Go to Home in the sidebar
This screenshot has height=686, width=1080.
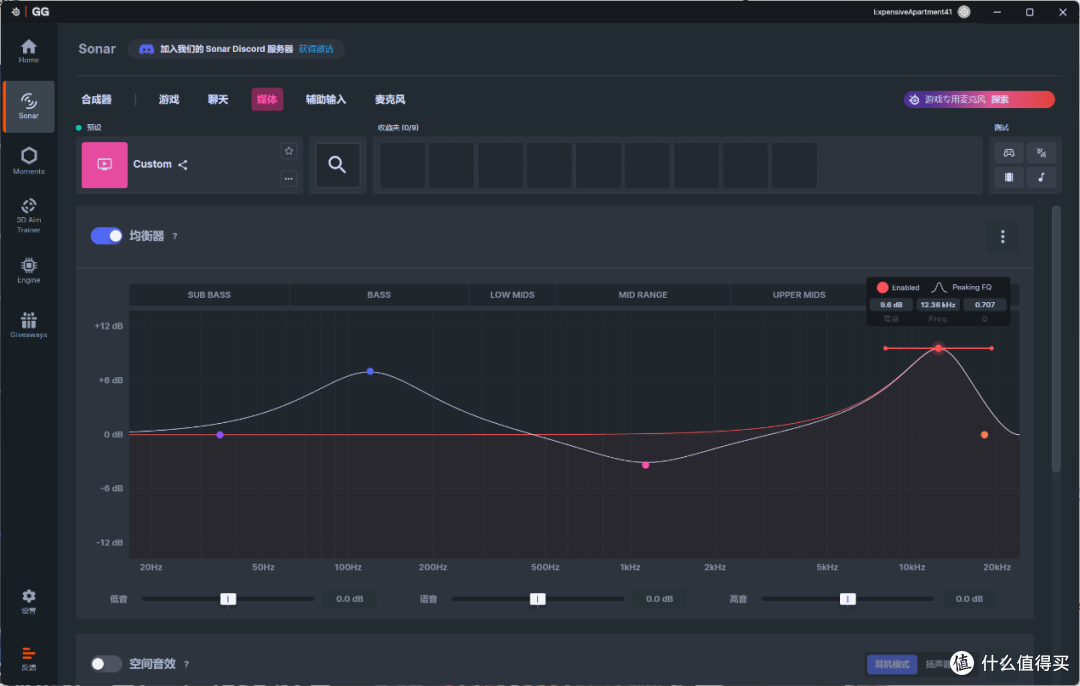pyautogui.click(x=28, y=51)
